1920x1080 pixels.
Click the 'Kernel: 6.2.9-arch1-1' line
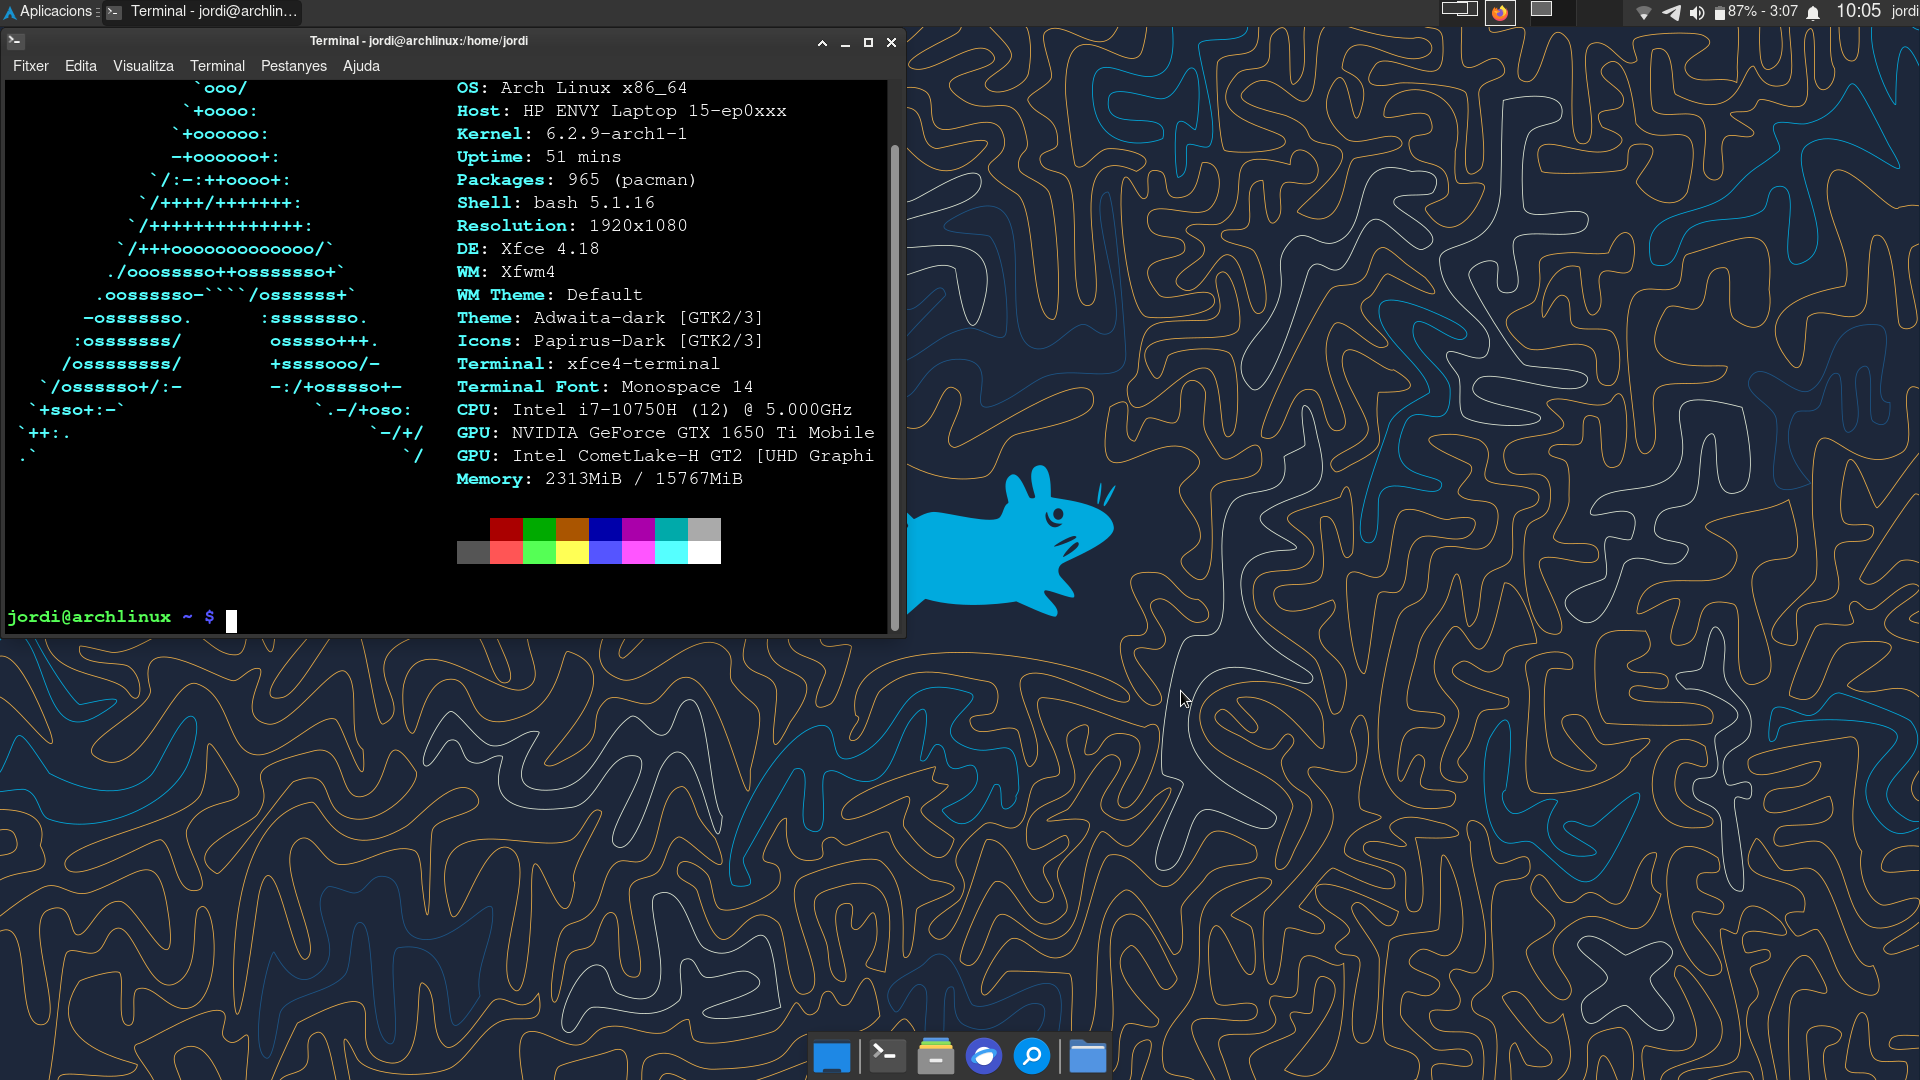click(572, 134)
